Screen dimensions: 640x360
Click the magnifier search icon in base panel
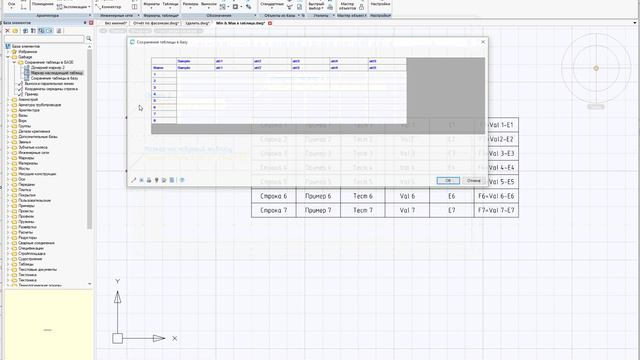pos(89,39)
